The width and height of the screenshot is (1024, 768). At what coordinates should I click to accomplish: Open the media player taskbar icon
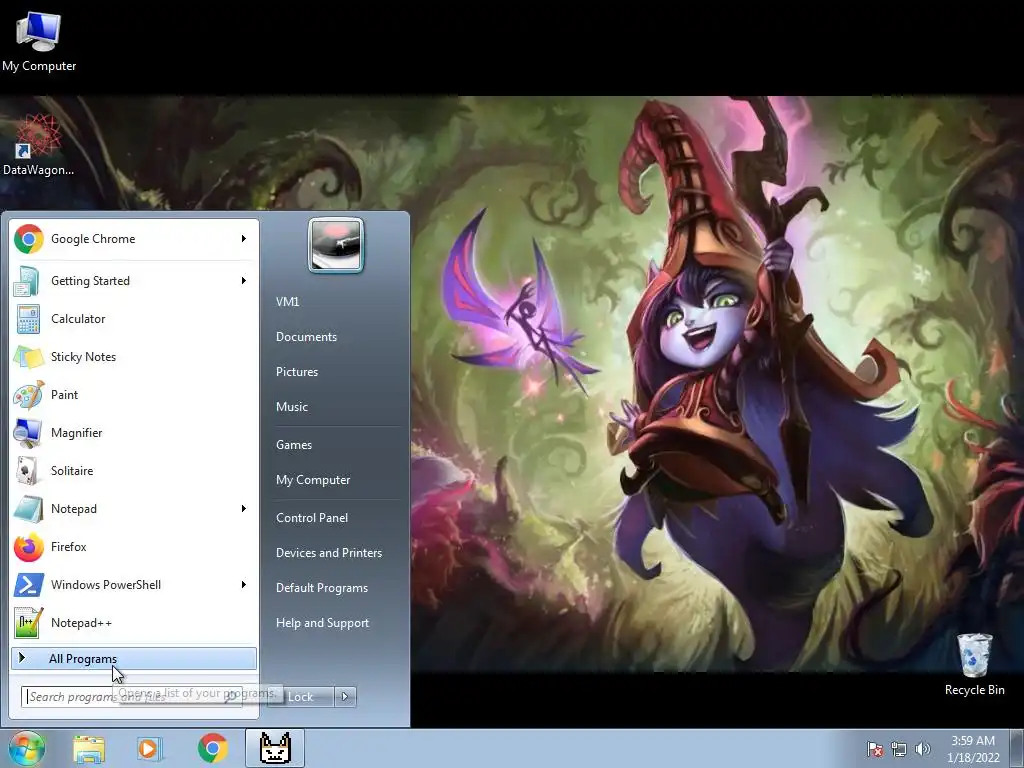click(x=150, y=749)
